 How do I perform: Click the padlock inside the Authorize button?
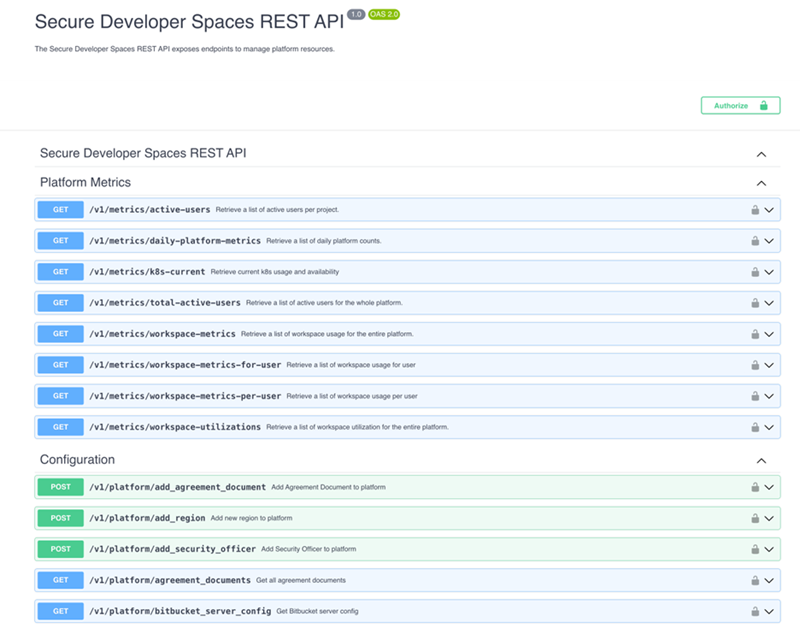coord(762,105)
